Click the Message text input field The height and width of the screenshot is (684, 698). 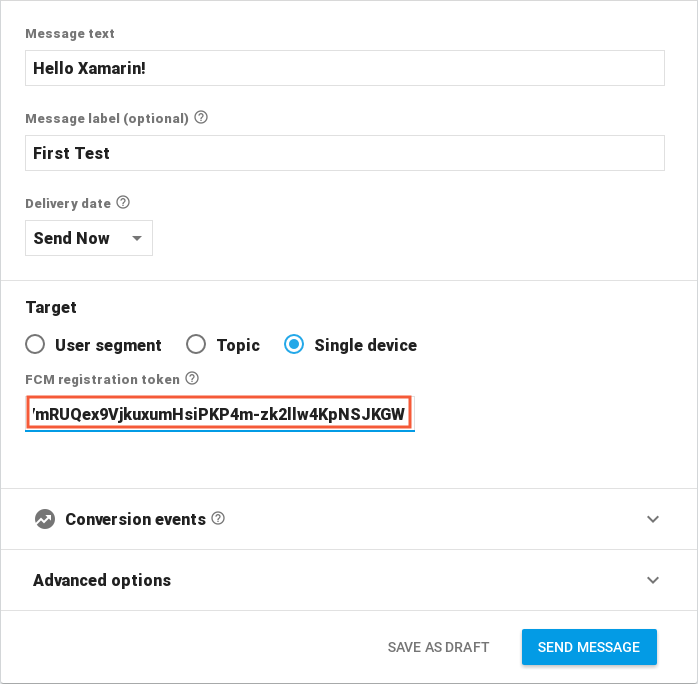[x=344, y=68]
